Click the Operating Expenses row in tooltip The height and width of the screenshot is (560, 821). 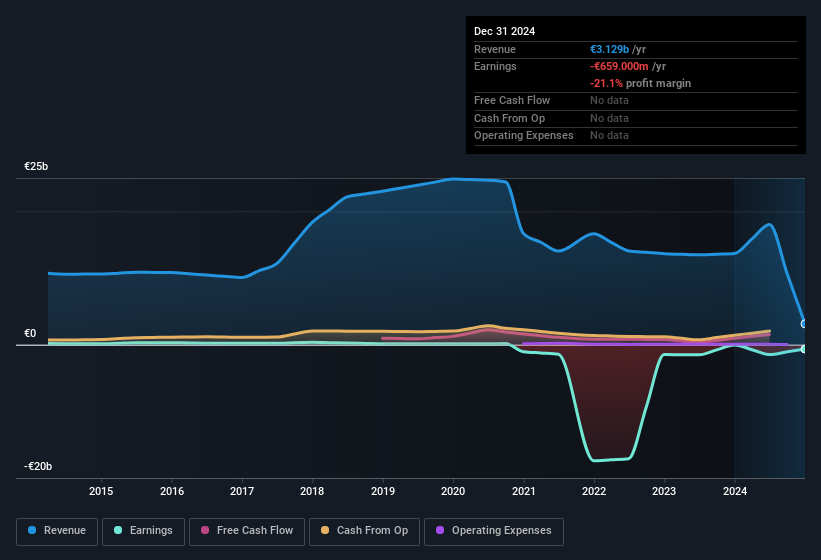tap(636, 136)
